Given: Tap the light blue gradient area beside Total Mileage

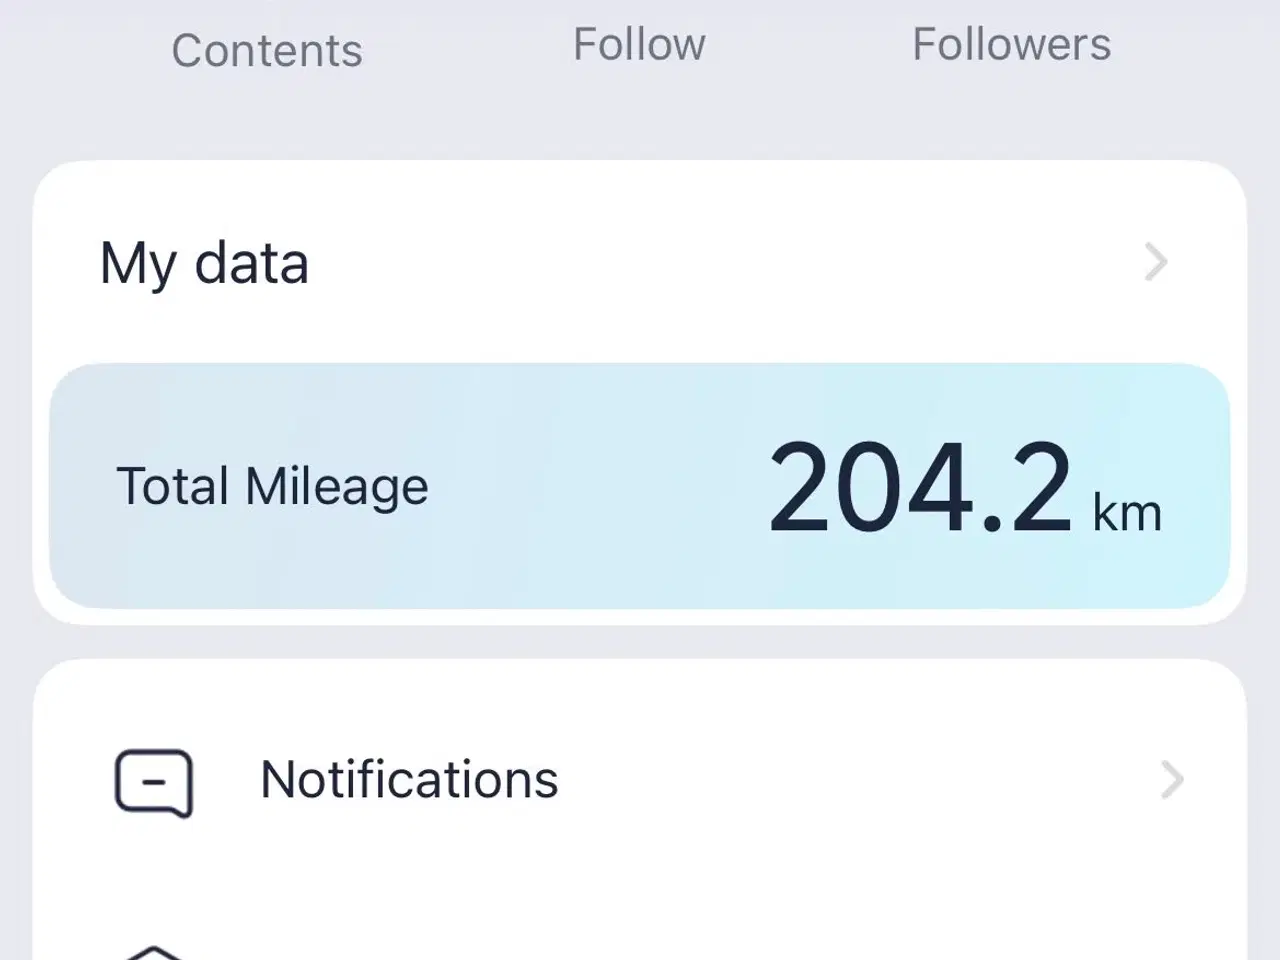Looking at the screenshot, I should tap(600, 486).
